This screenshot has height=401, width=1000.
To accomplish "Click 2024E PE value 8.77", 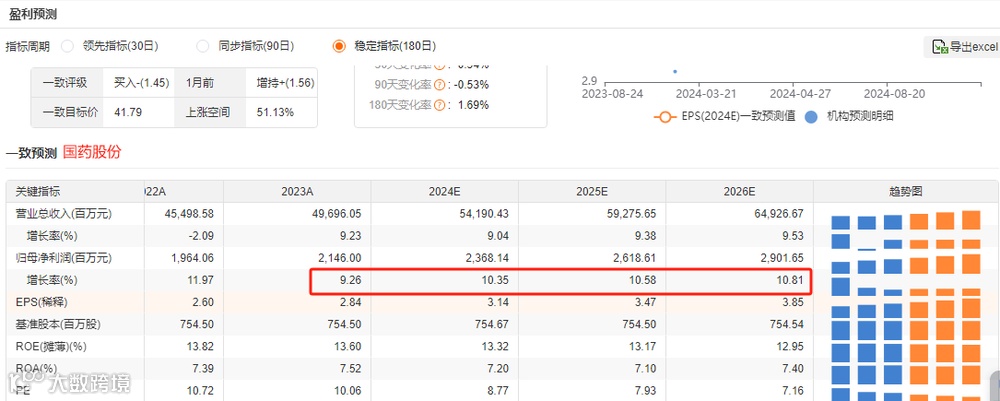I will [499, 391].
